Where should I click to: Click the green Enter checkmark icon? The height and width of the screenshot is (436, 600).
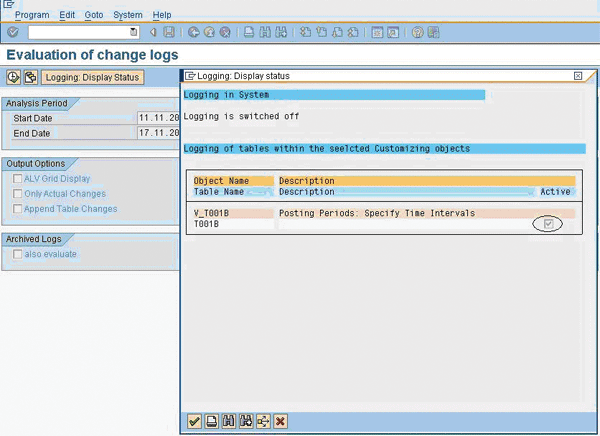point(12,33)
